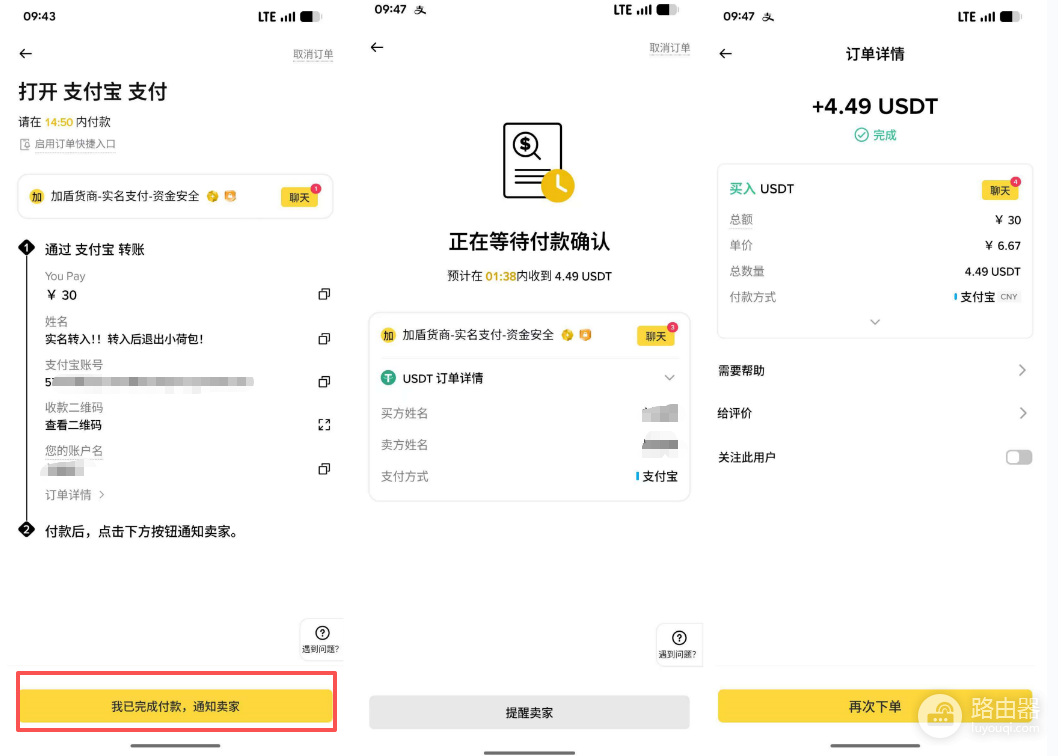Tap 单价 ¥ 6.67 value

[x=1003, y=246]
